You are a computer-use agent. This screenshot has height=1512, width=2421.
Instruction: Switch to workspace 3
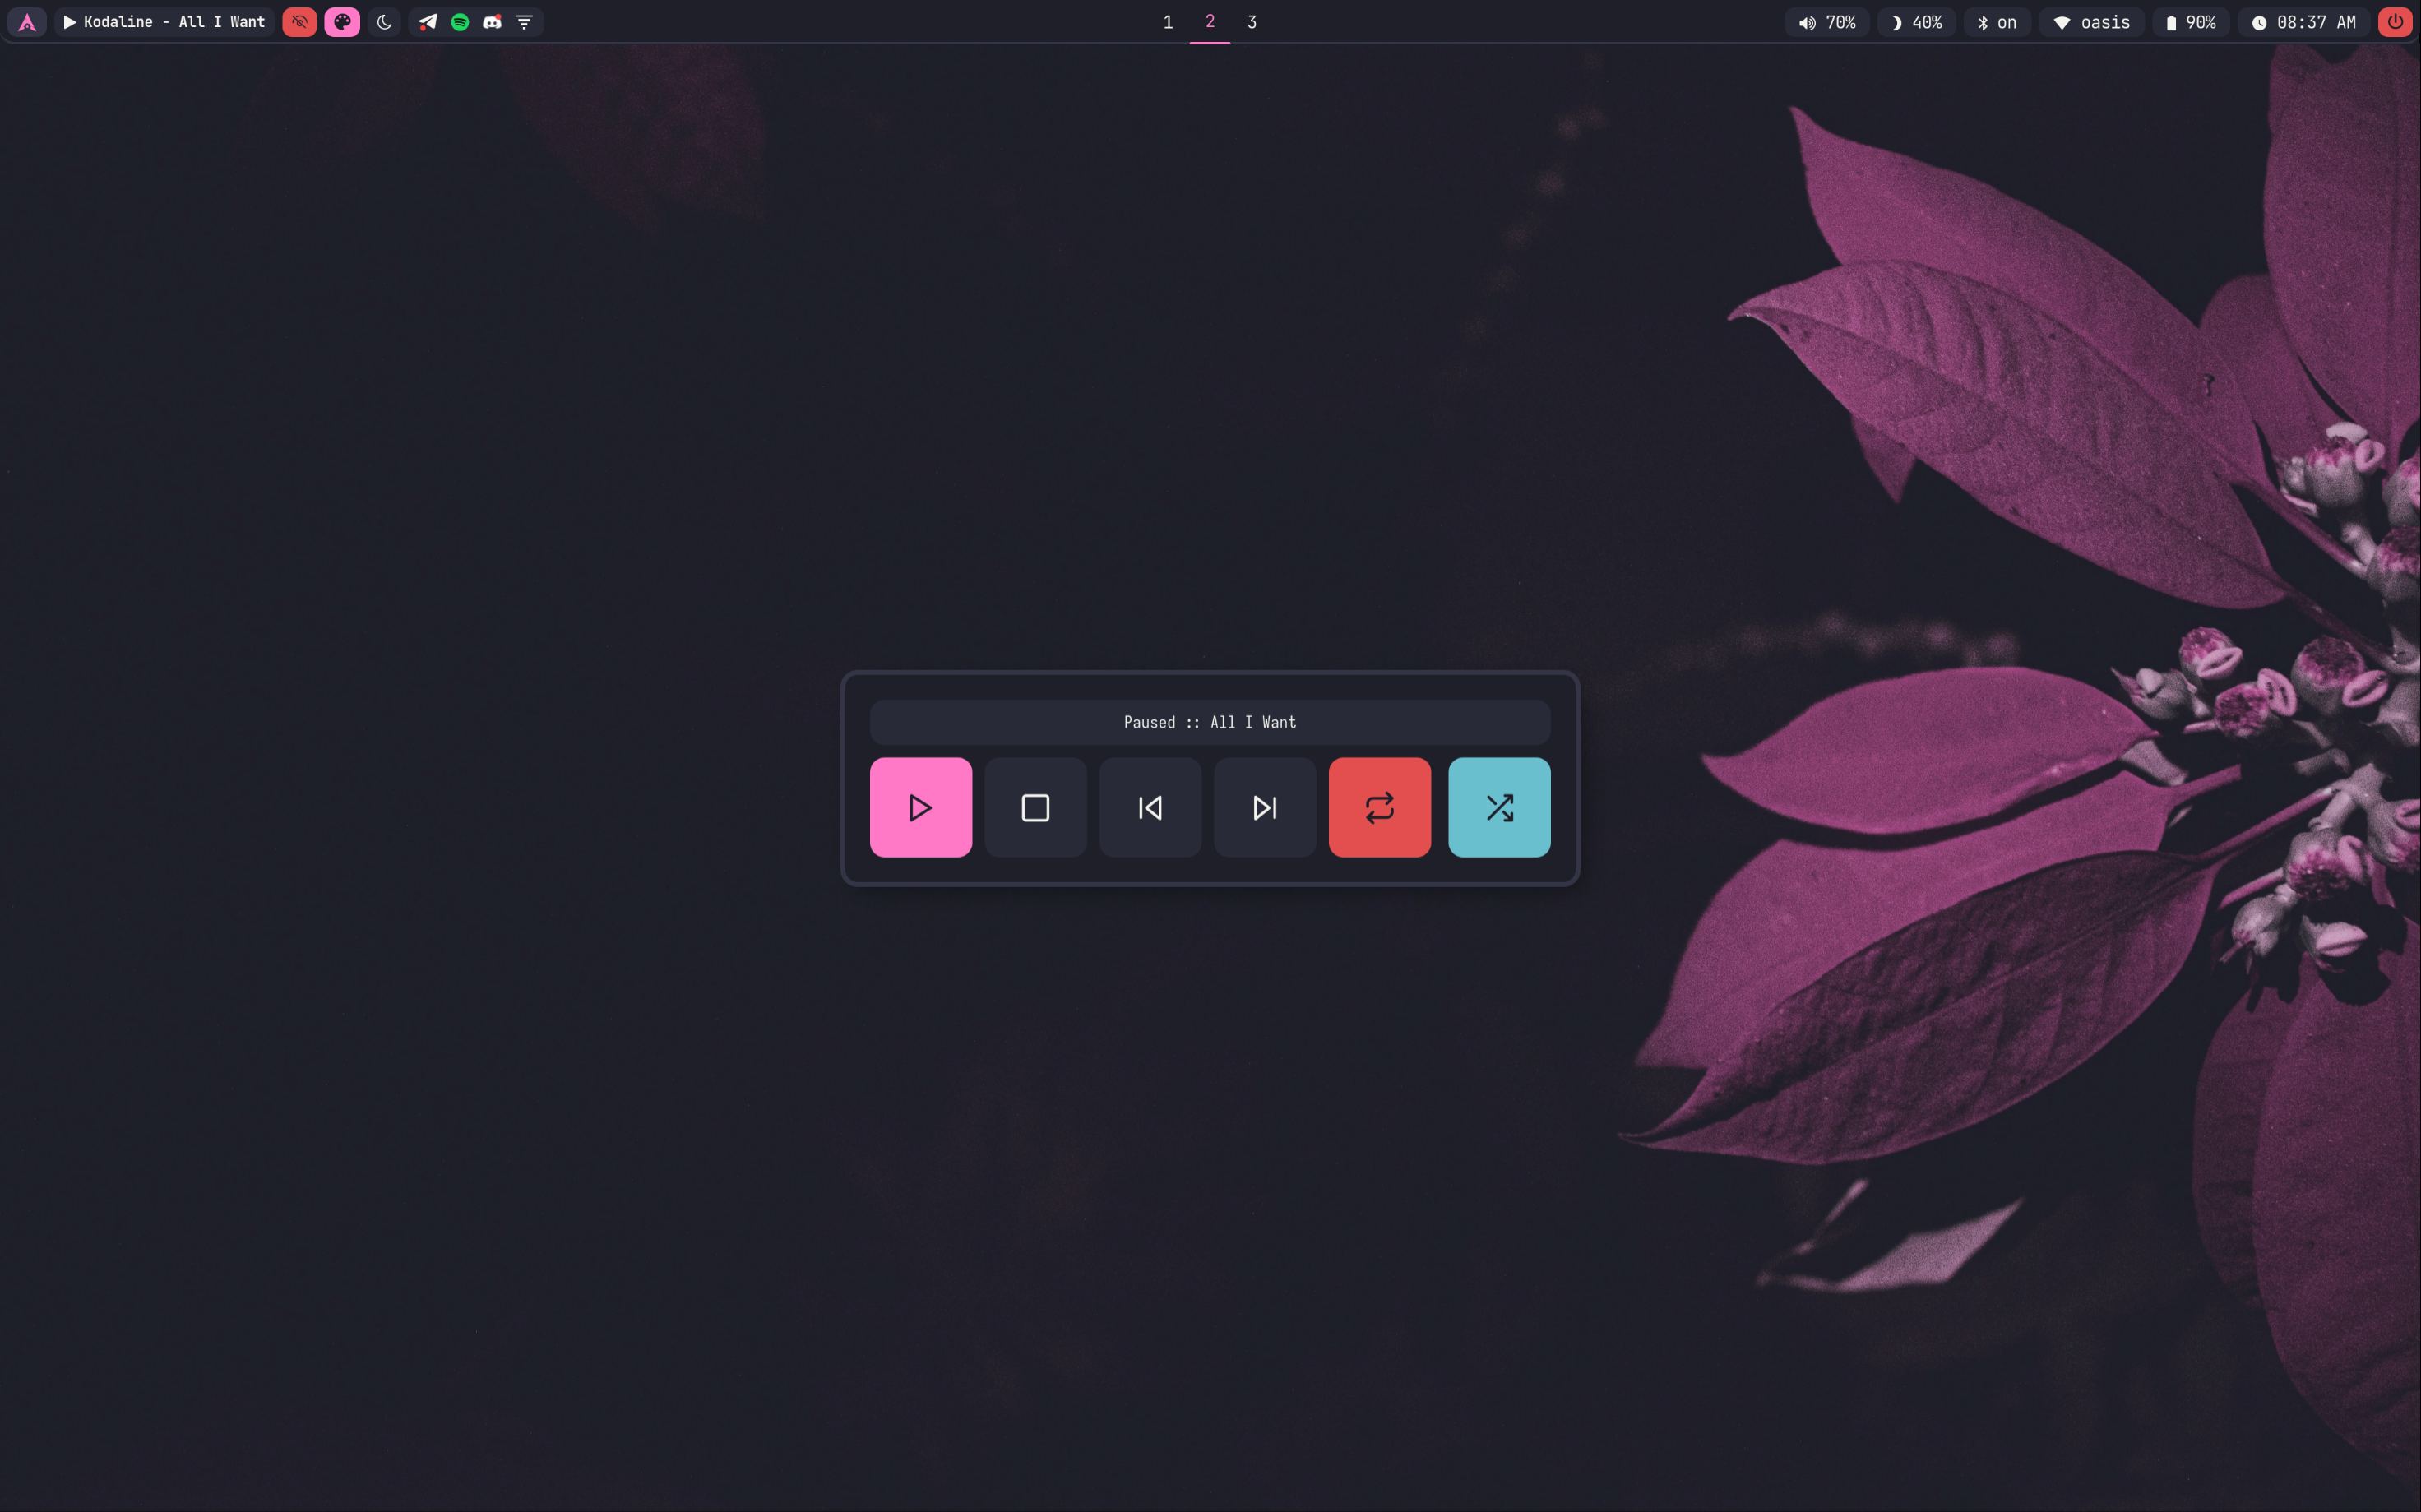pos(1251,22)
